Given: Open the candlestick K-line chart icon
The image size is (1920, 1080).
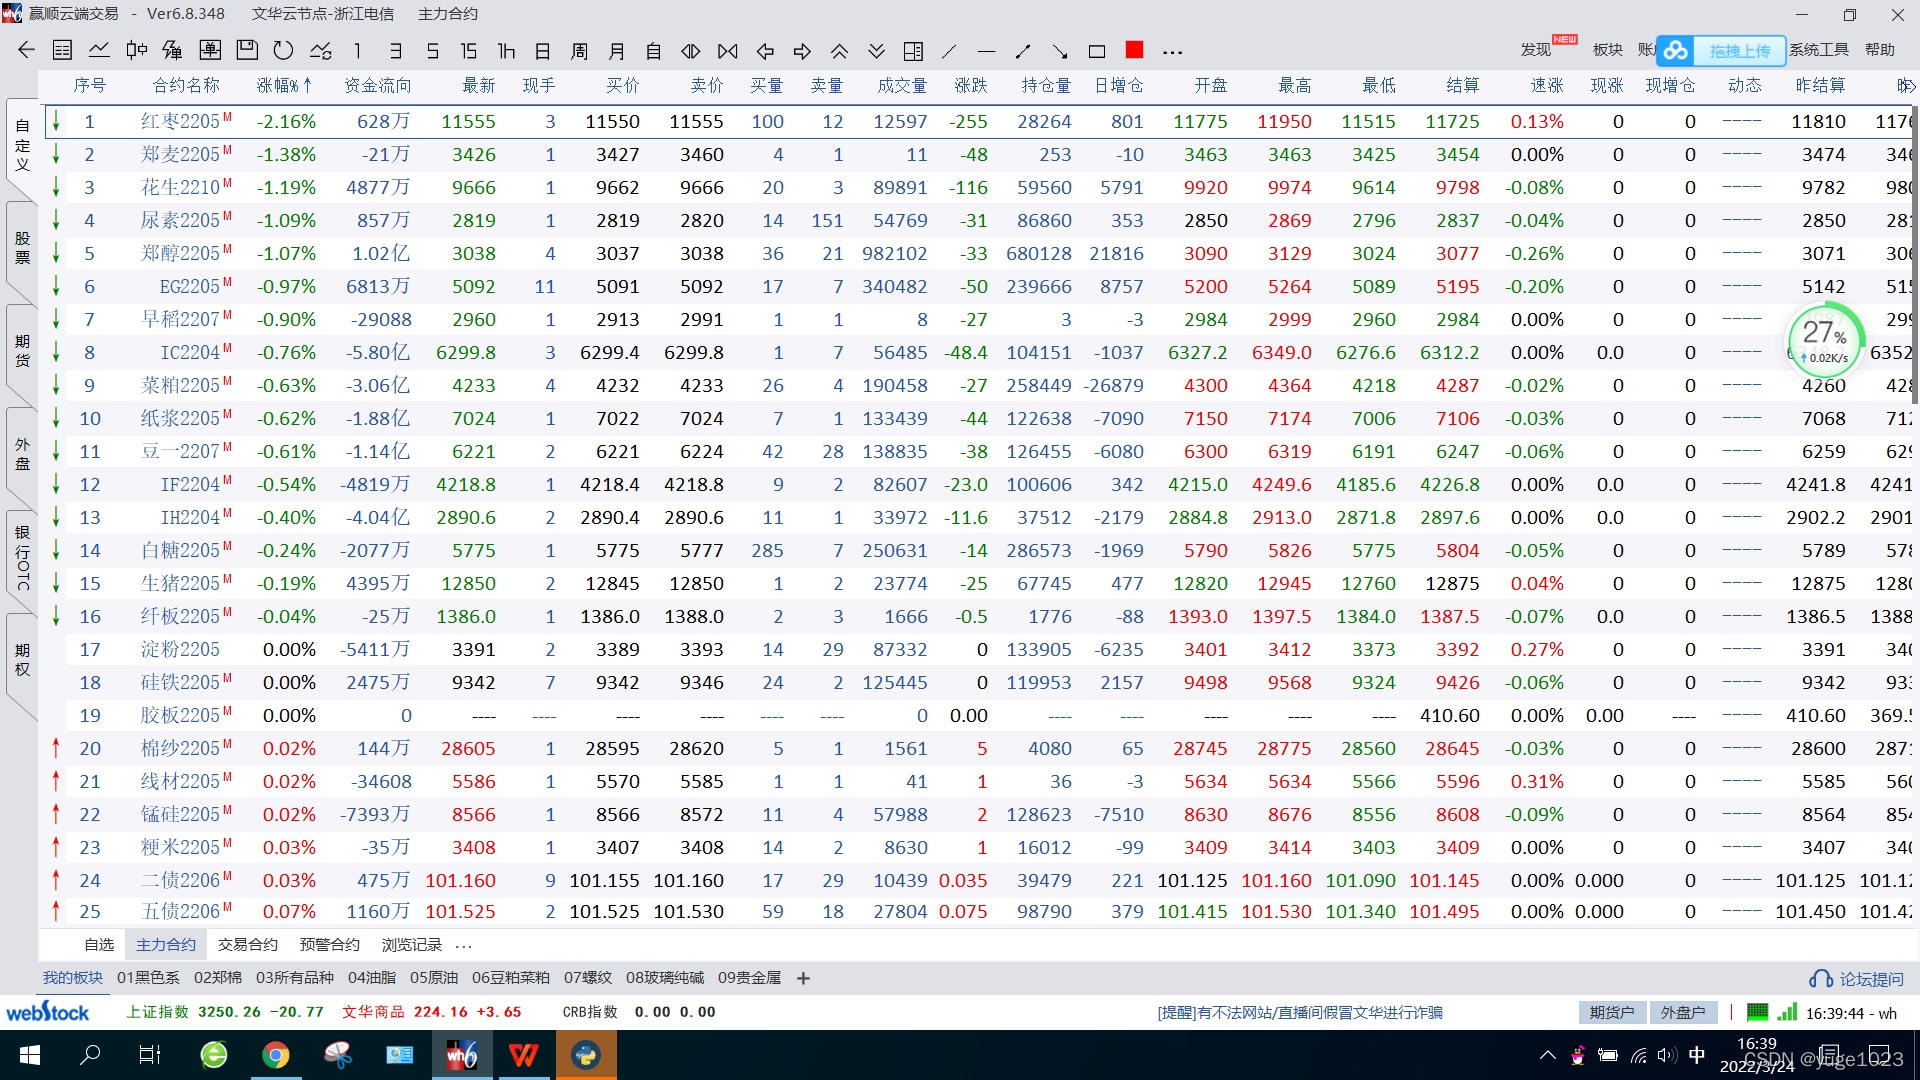Looking at the screenshot, I should coord(137,50).
